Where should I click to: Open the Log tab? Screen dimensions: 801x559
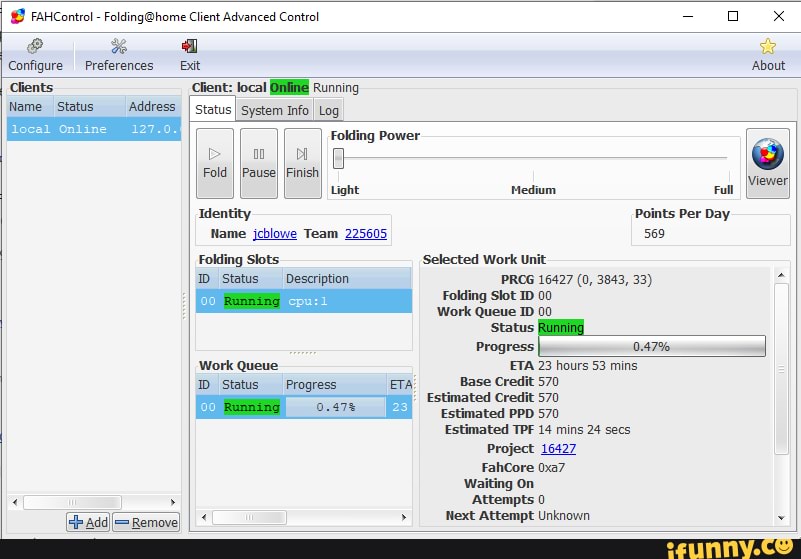click(328, 110)
